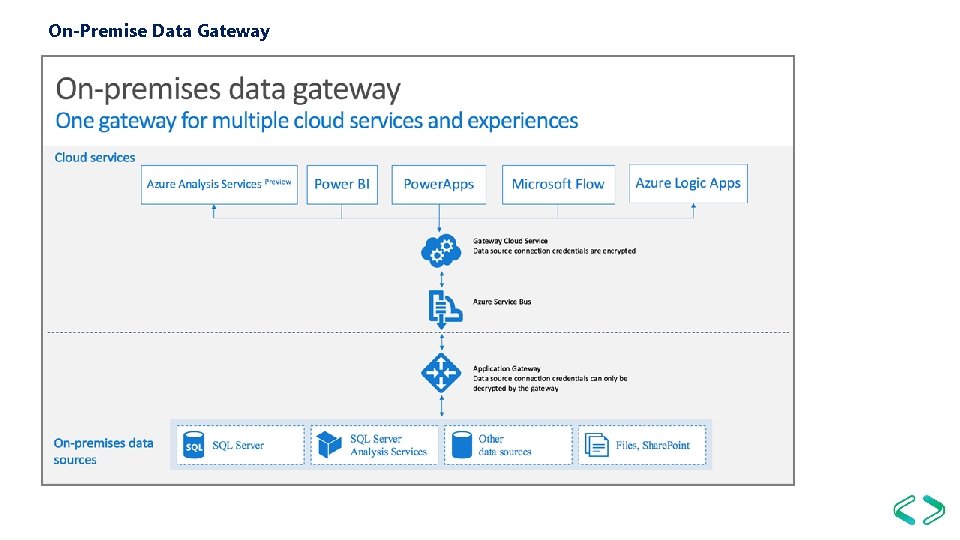Click the On-premises data sources label

tap(103, 451)
